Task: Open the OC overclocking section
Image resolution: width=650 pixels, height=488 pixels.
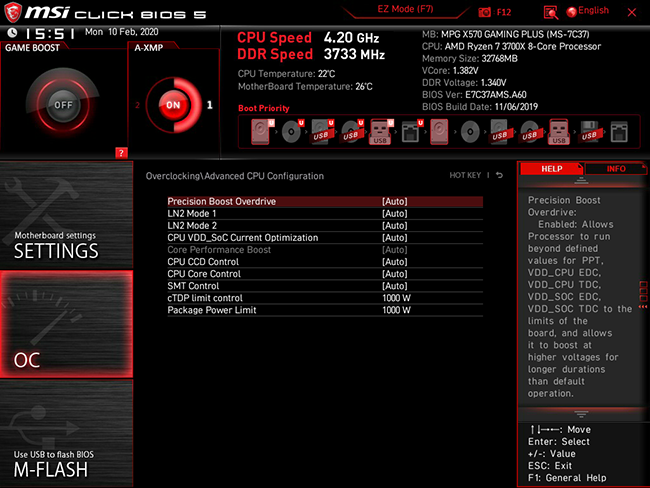Action: point(66,324)
